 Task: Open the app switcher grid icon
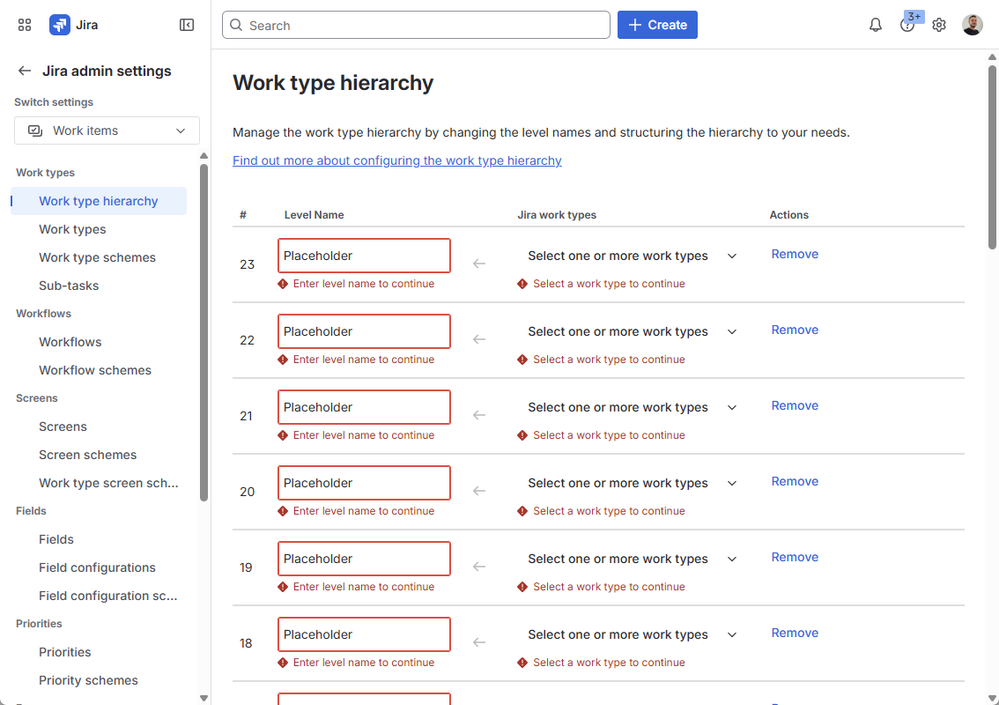(24, 25)
